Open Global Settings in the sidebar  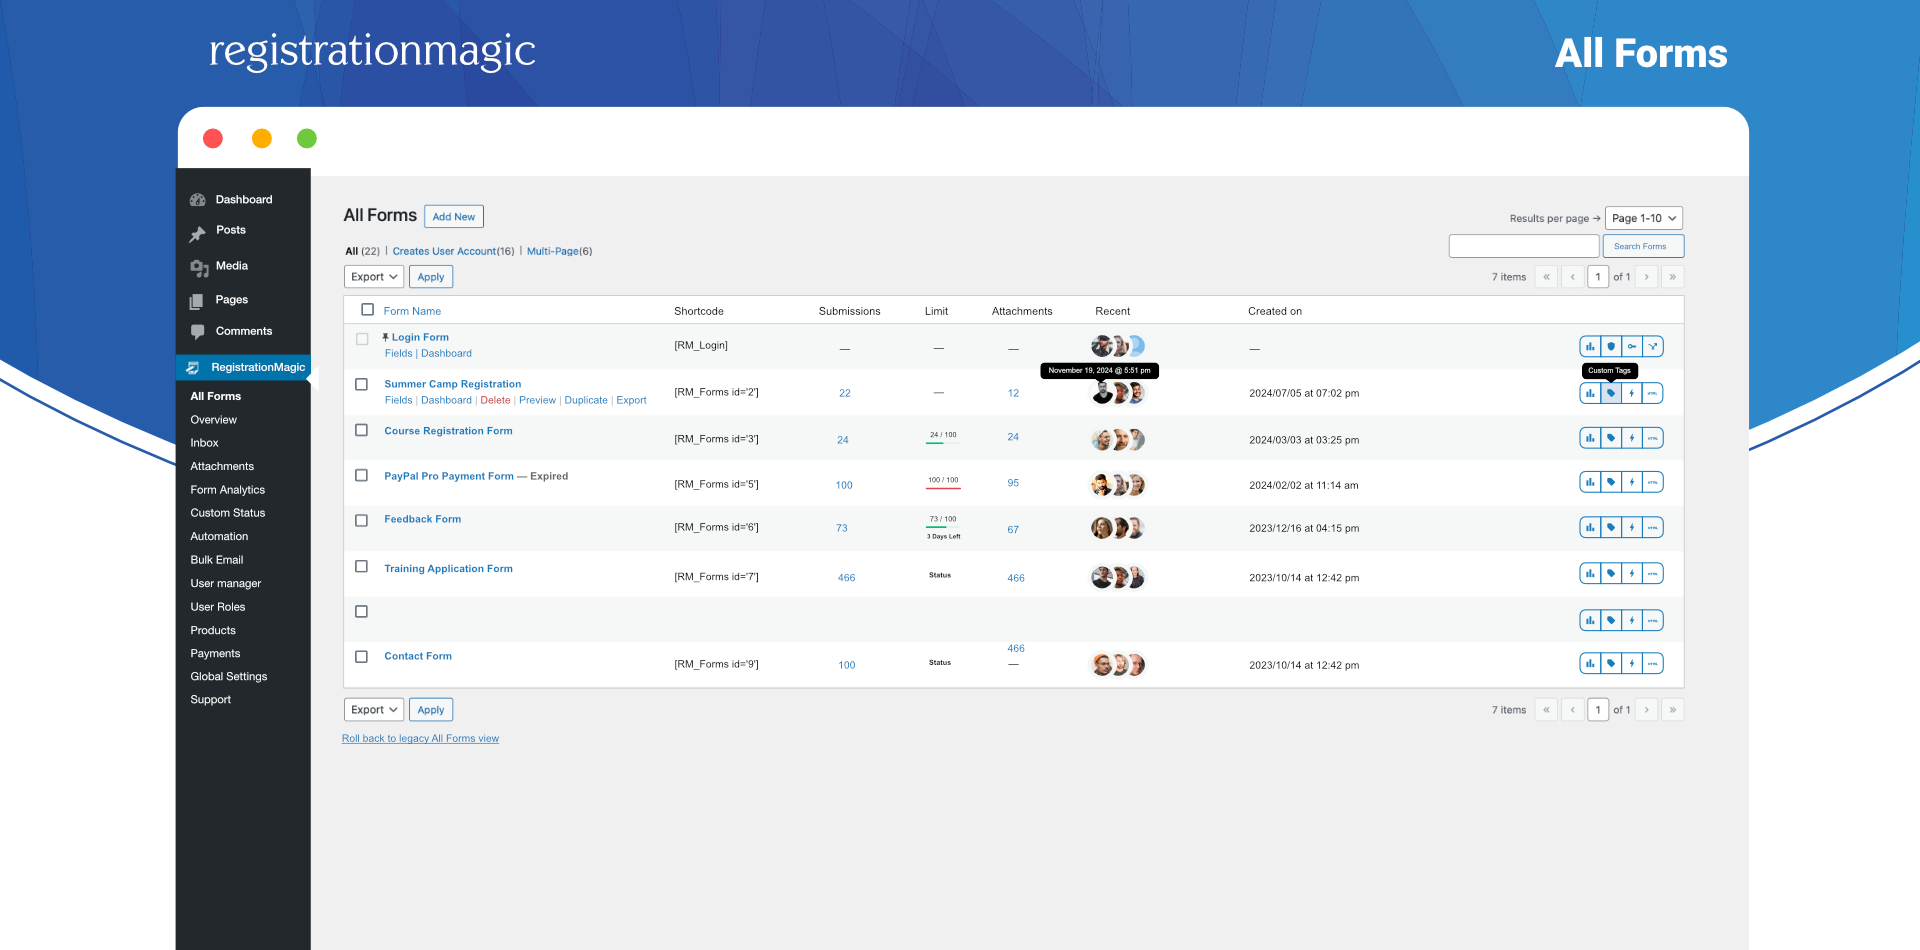point(229,677)
